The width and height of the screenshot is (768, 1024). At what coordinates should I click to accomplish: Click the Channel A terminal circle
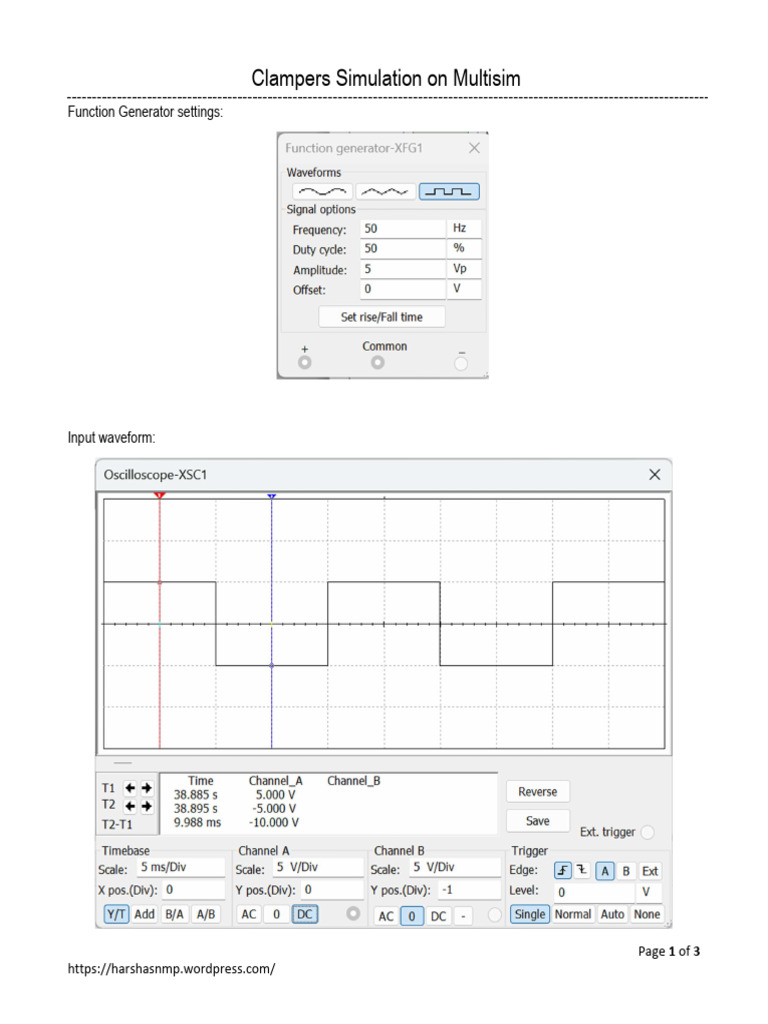point(353,914)
